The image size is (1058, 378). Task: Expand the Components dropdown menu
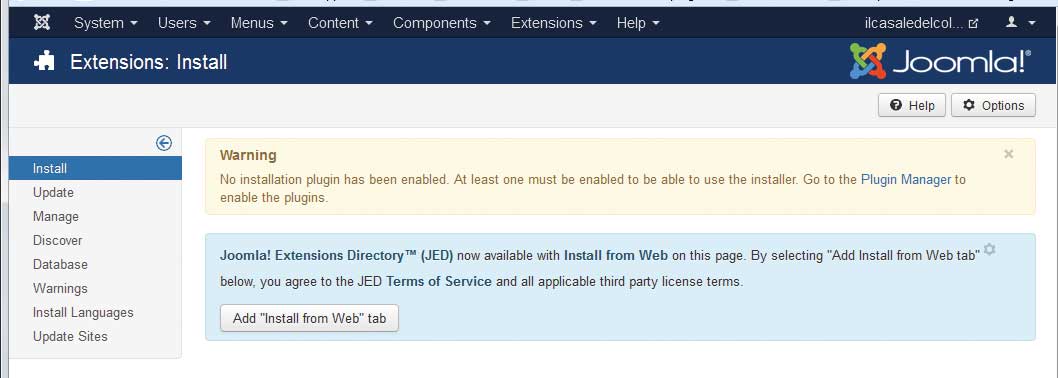(442, 23)
